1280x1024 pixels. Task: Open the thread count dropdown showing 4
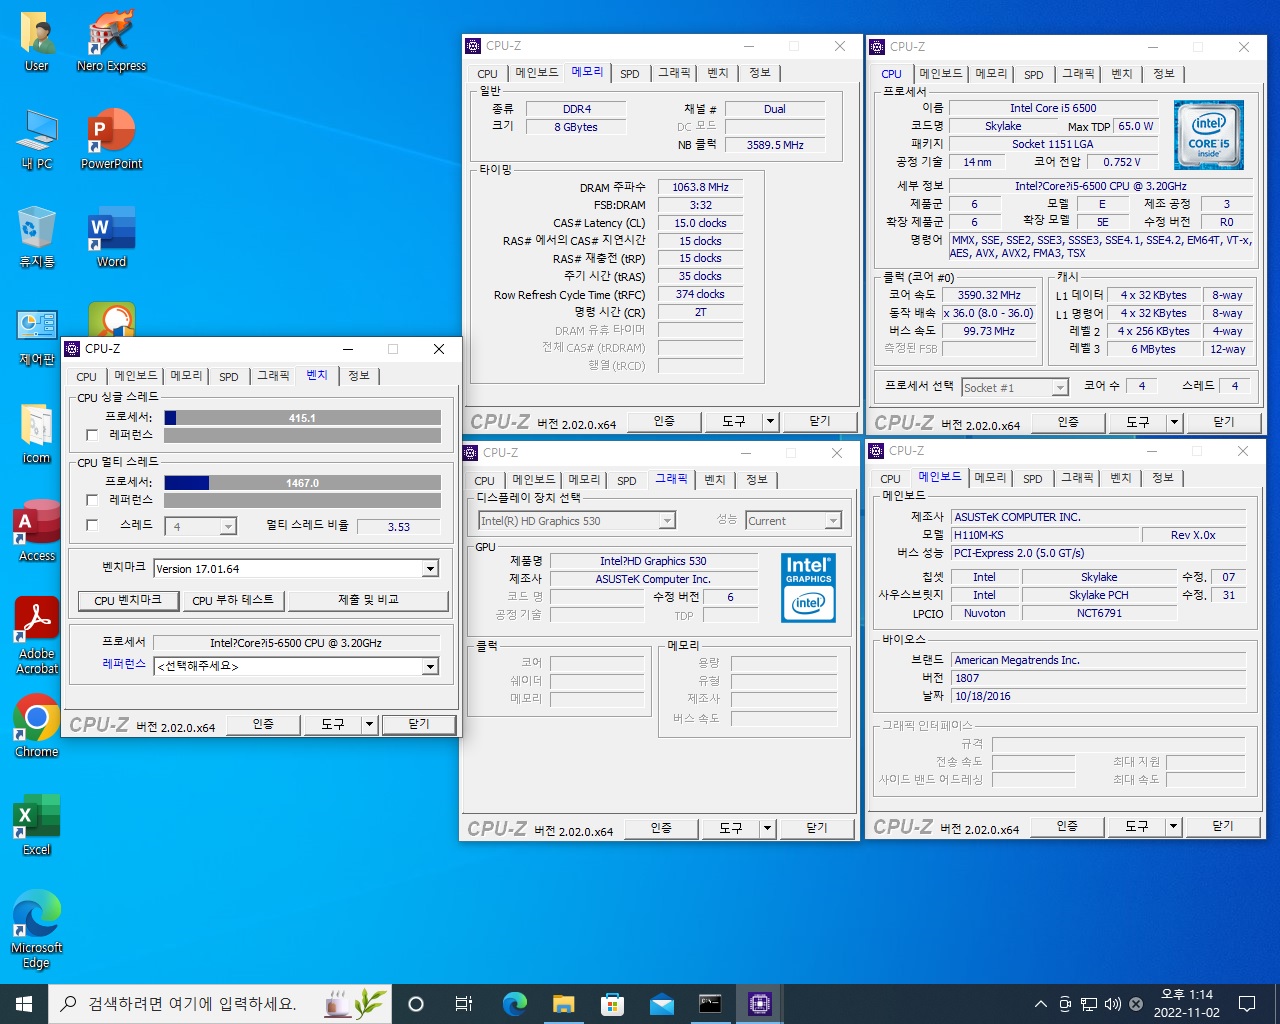tap(200, 526)
